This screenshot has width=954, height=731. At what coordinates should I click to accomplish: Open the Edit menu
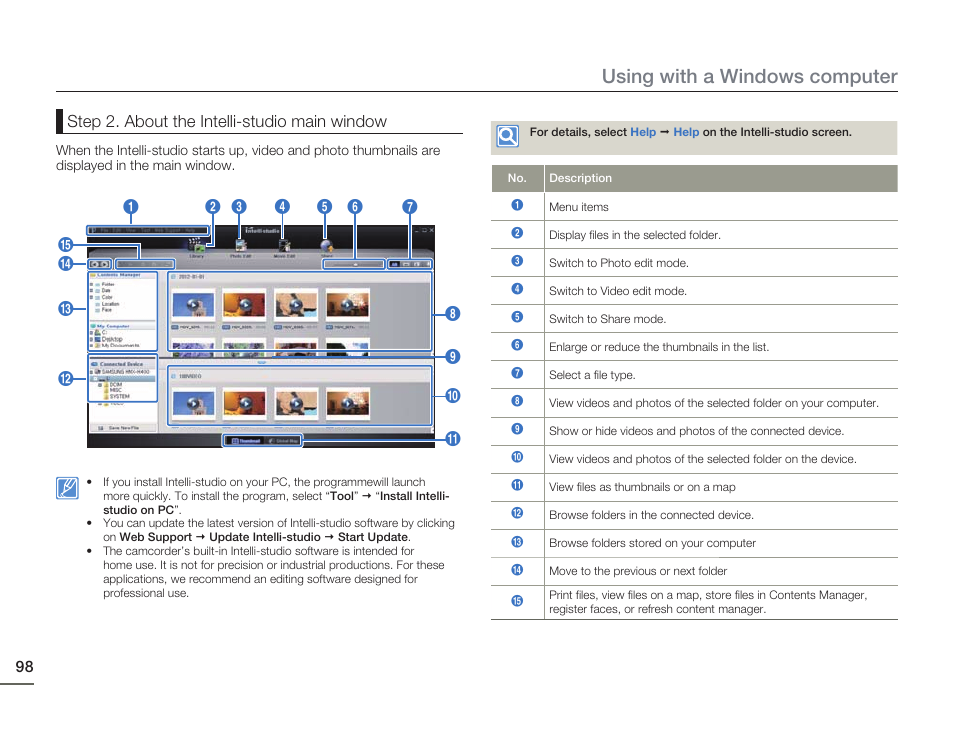pos(117,230)
